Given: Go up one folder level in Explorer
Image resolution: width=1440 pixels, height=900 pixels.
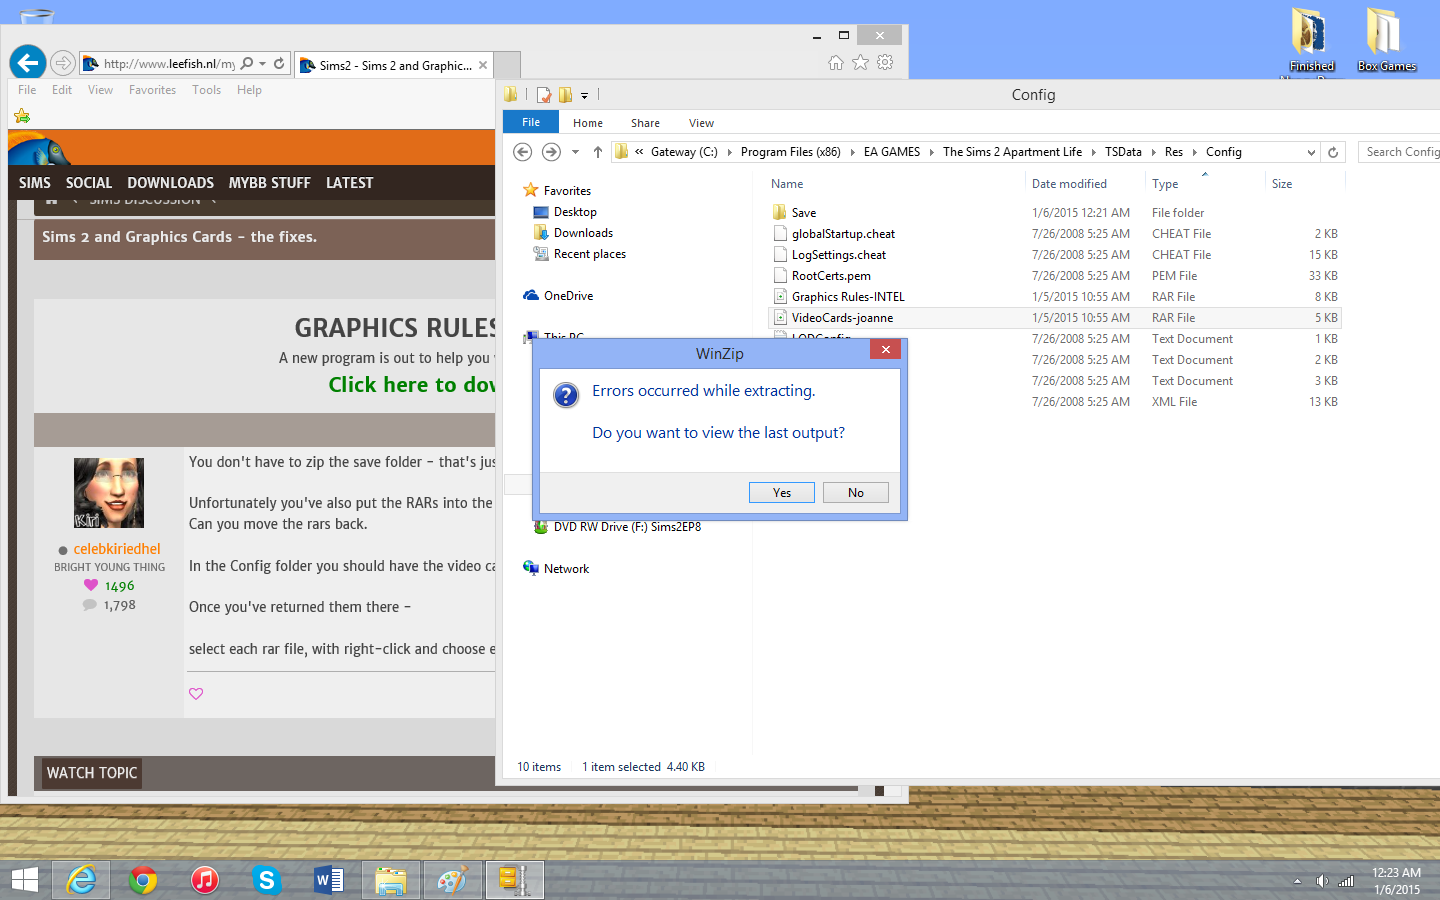Looking at the screenshot, I should 598,152.
